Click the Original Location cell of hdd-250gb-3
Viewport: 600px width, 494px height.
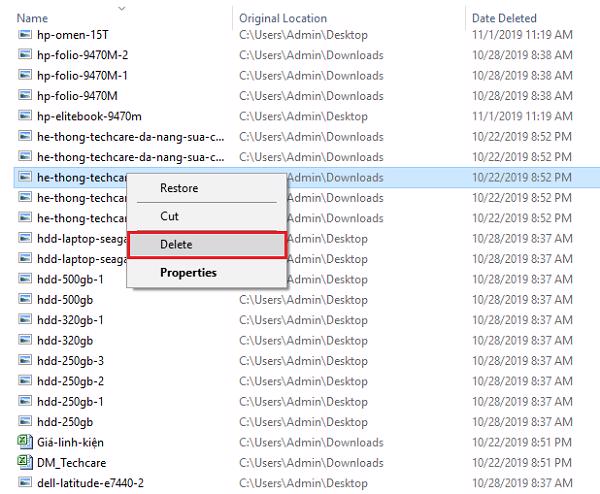click(x=303, y=361)
